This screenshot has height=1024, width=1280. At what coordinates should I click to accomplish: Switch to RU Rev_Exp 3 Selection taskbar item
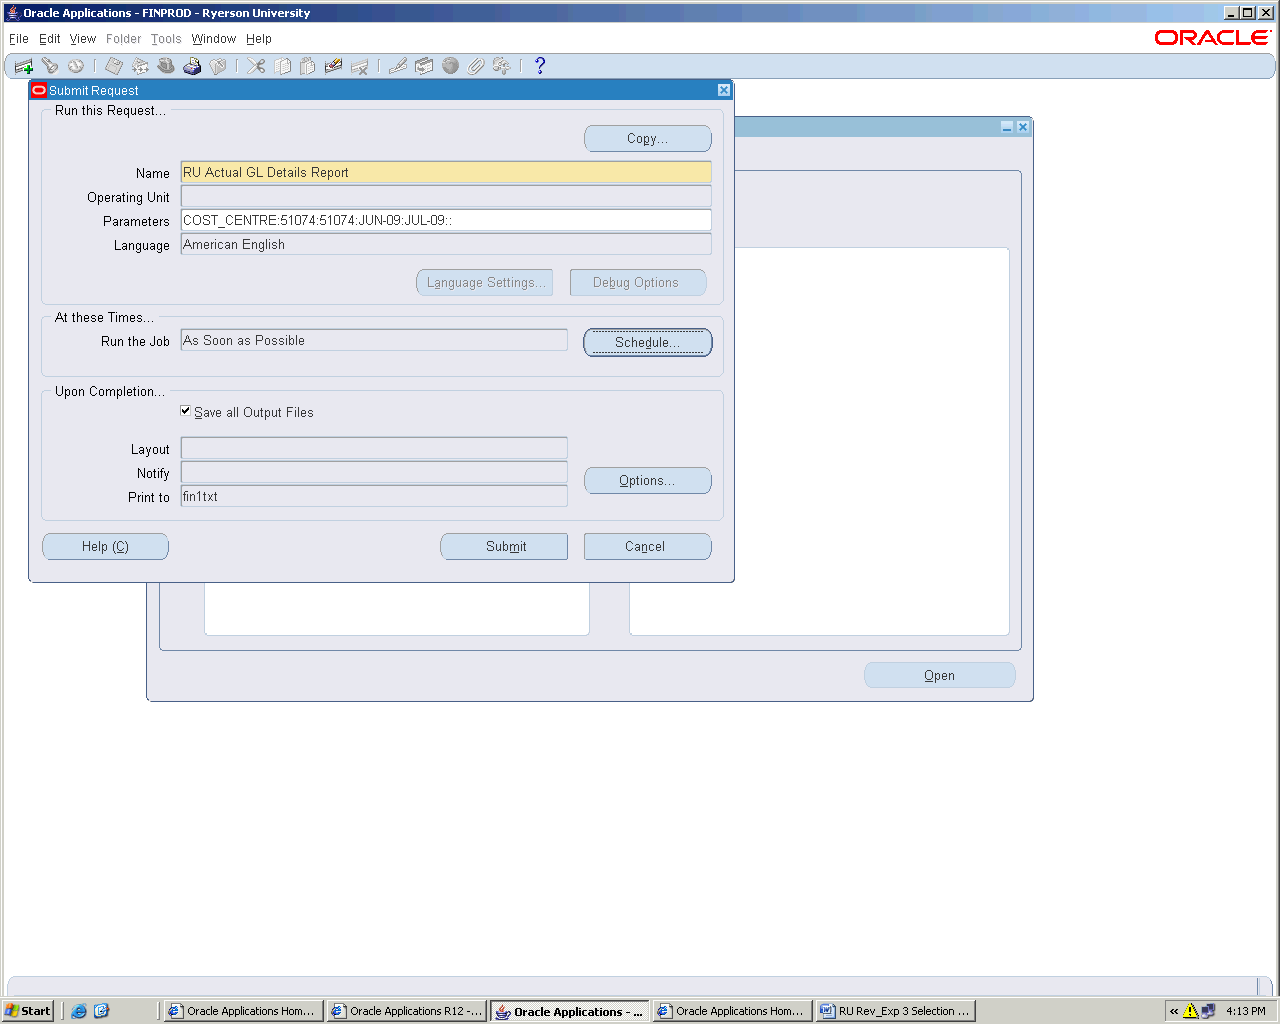(894, 1011)
